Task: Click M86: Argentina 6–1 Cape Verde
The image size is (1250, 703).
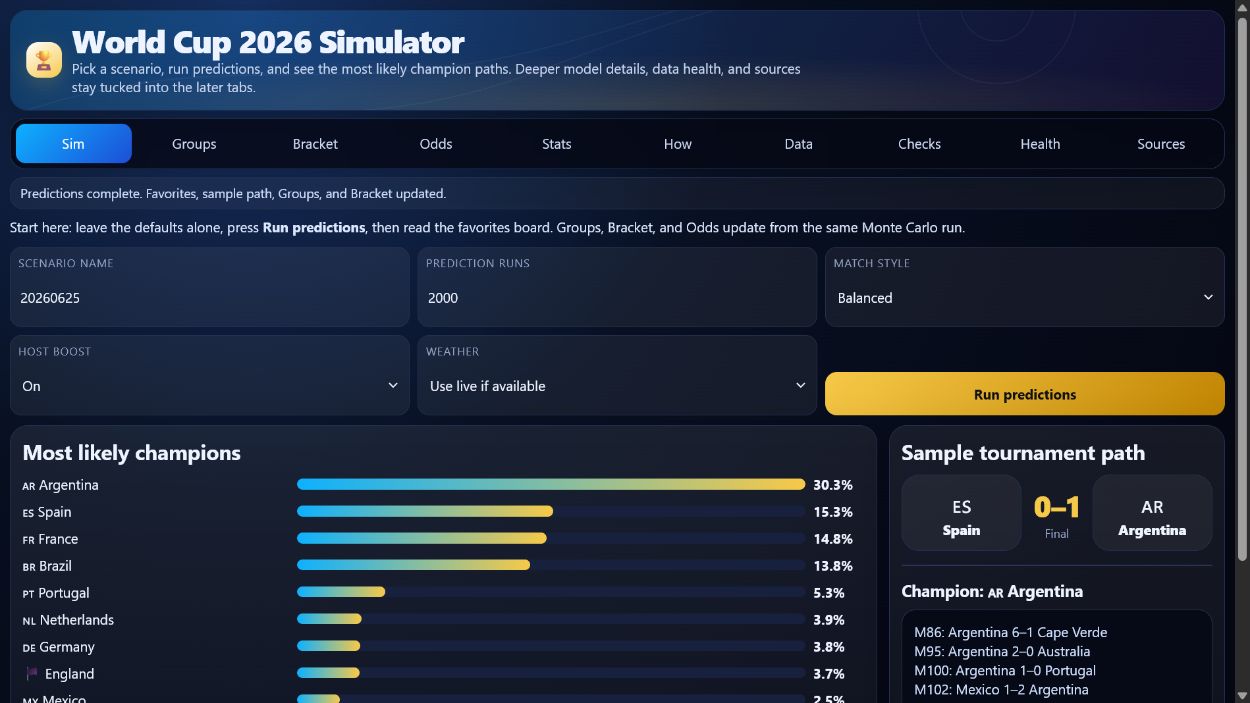Action: 1010,632
